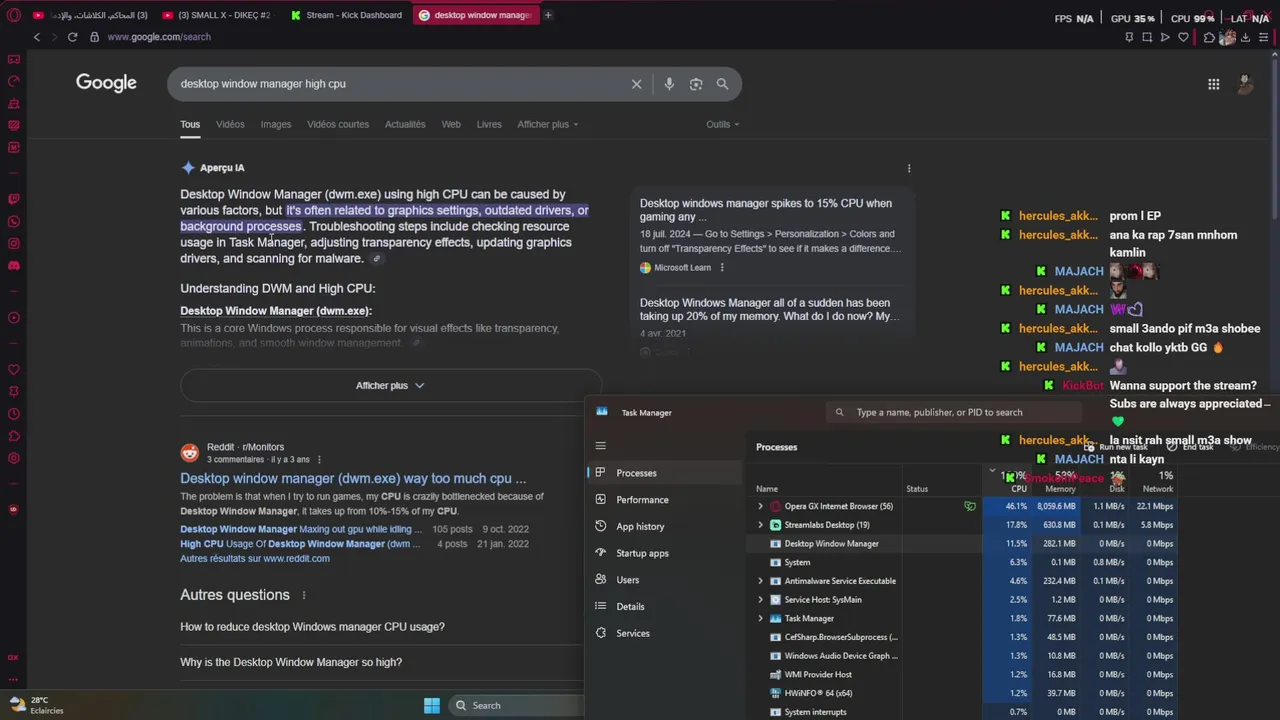Switch to Stream - Kick Dashboard tab
Image resolution: width=1280 pixels, height=720 pixels.
pos(346,15)
